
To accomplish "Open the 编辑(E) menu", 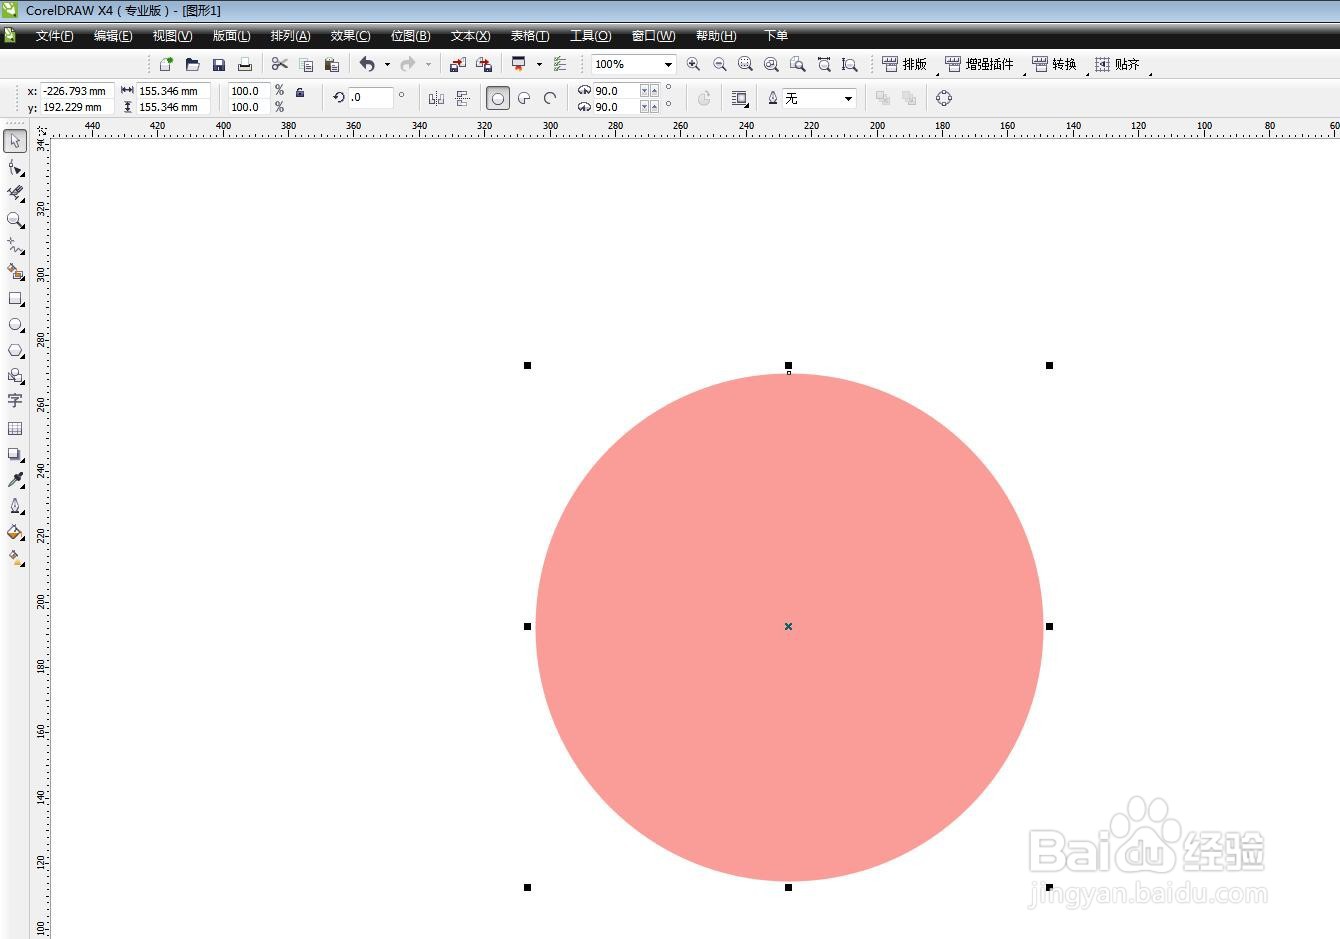I will coord(113,36).
